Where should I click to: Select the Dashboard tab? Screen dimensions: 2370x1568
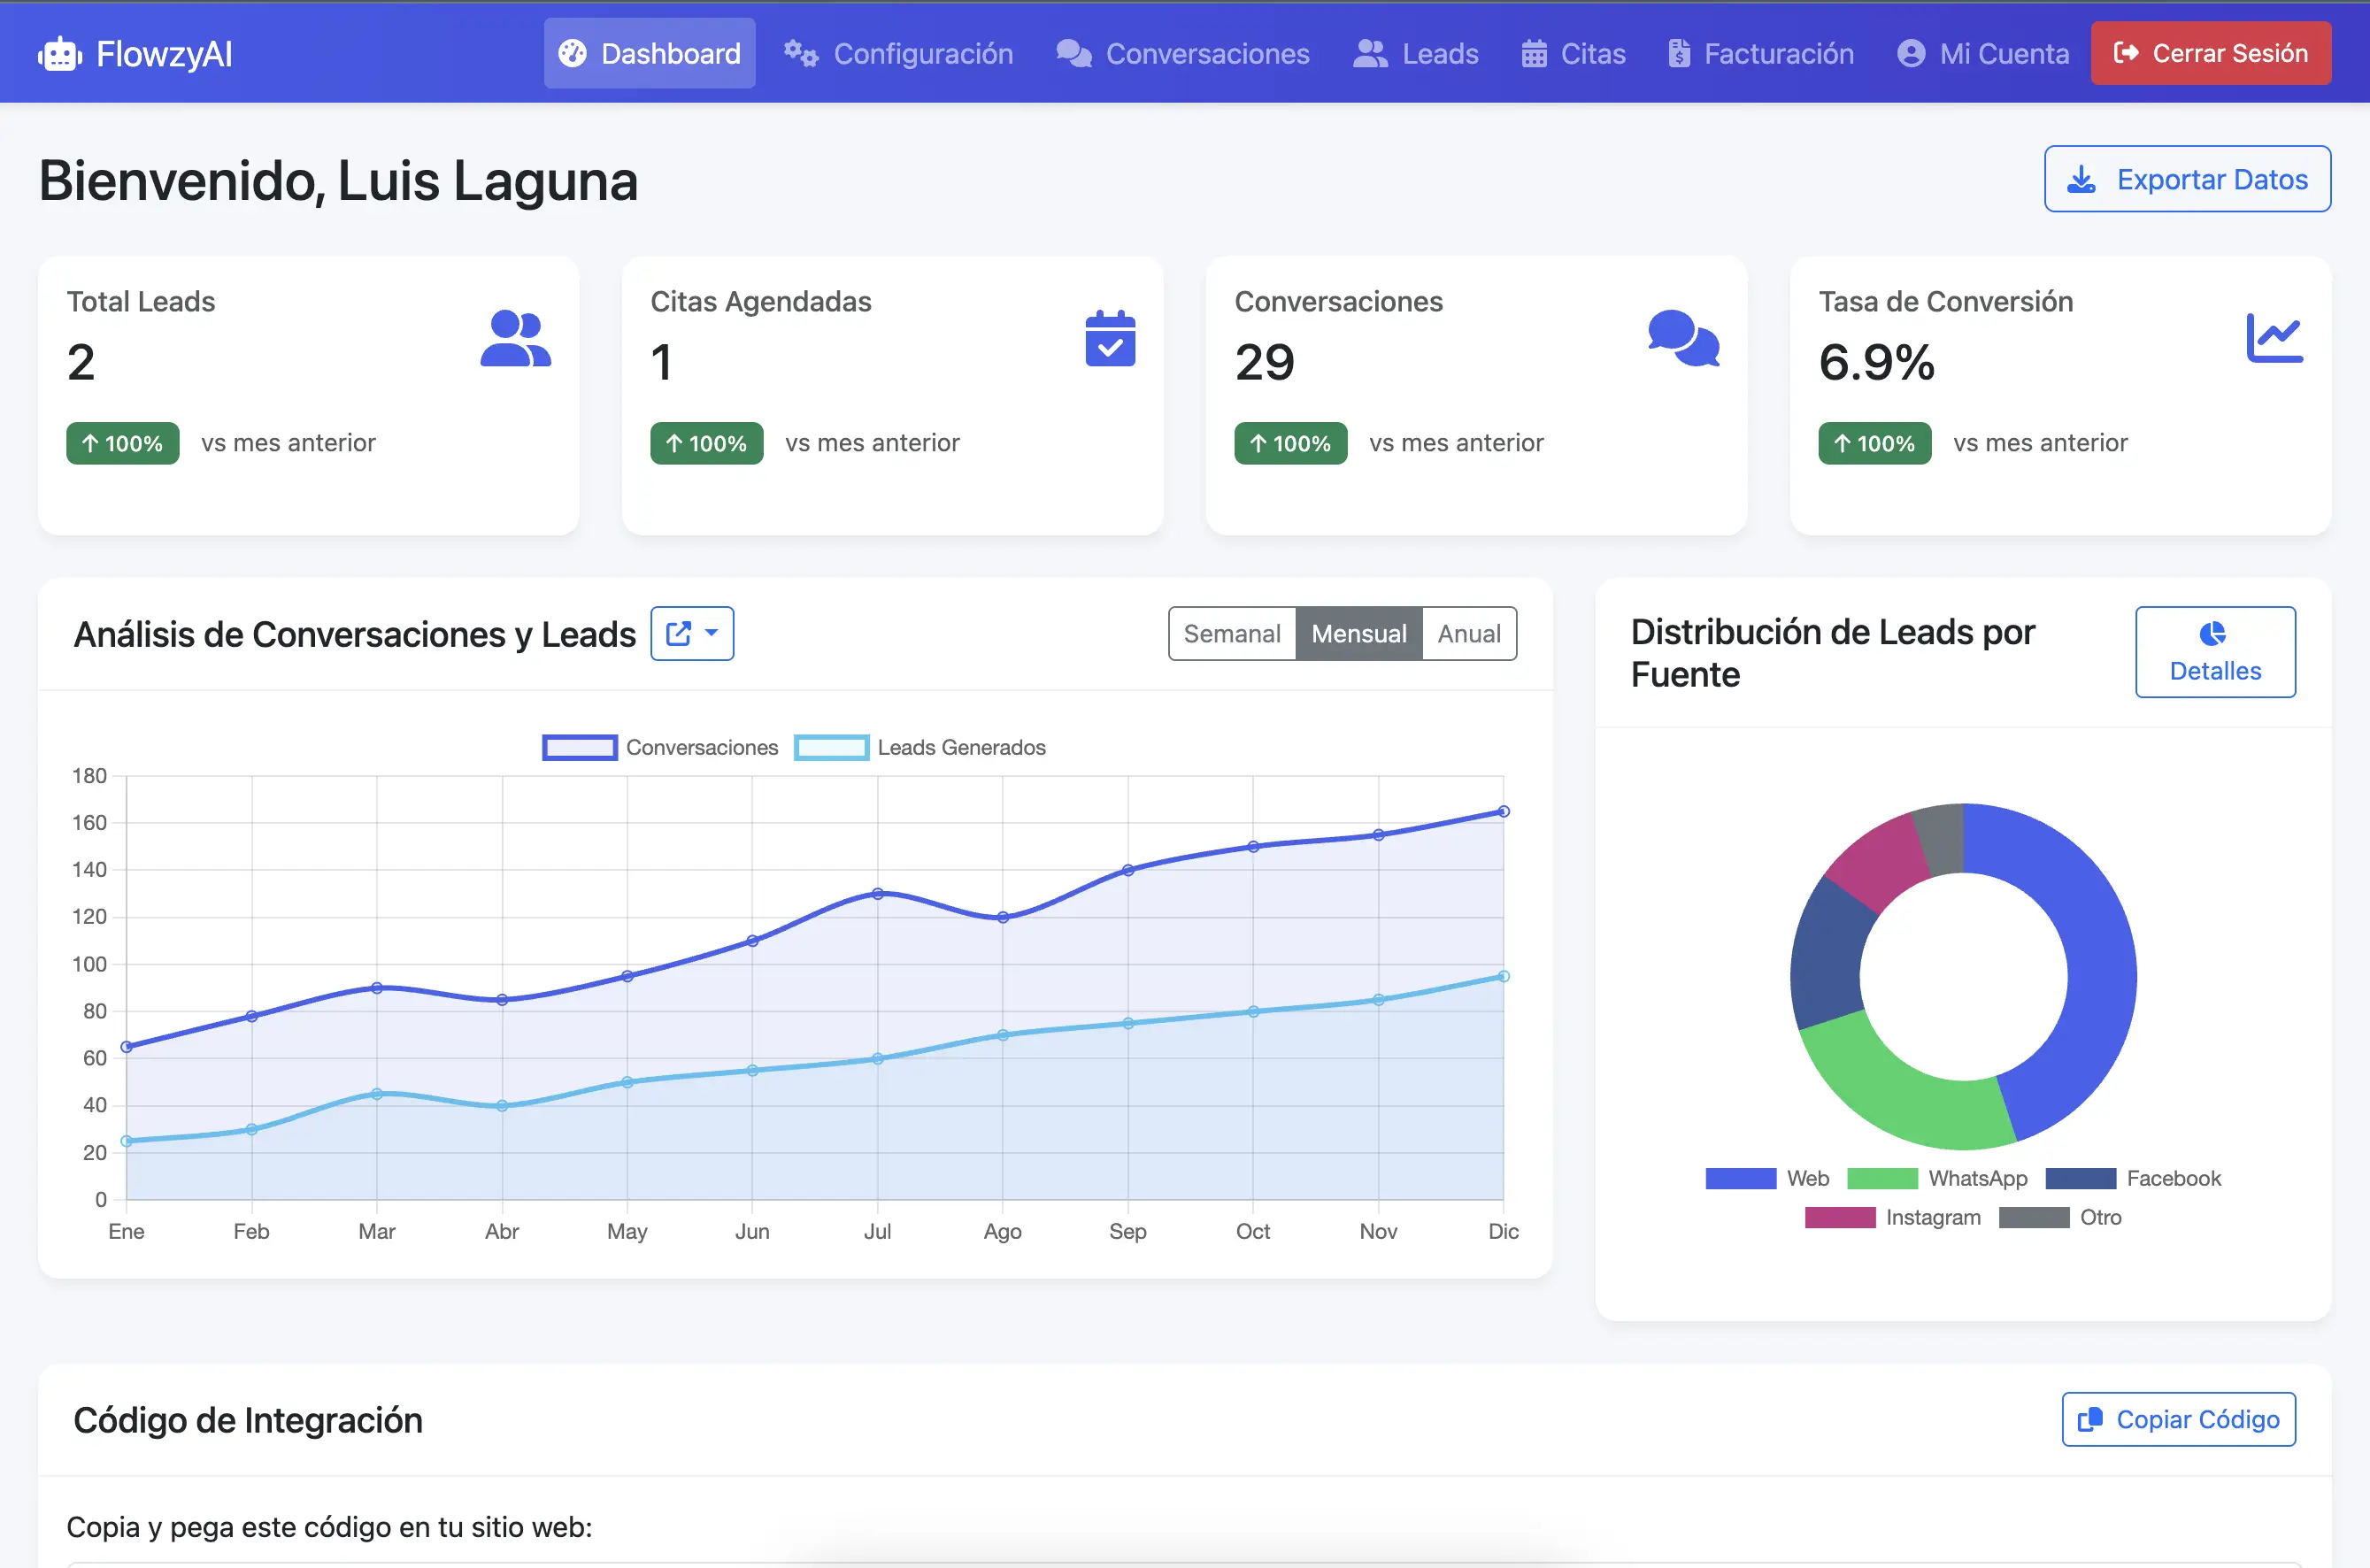pos(649,53)
